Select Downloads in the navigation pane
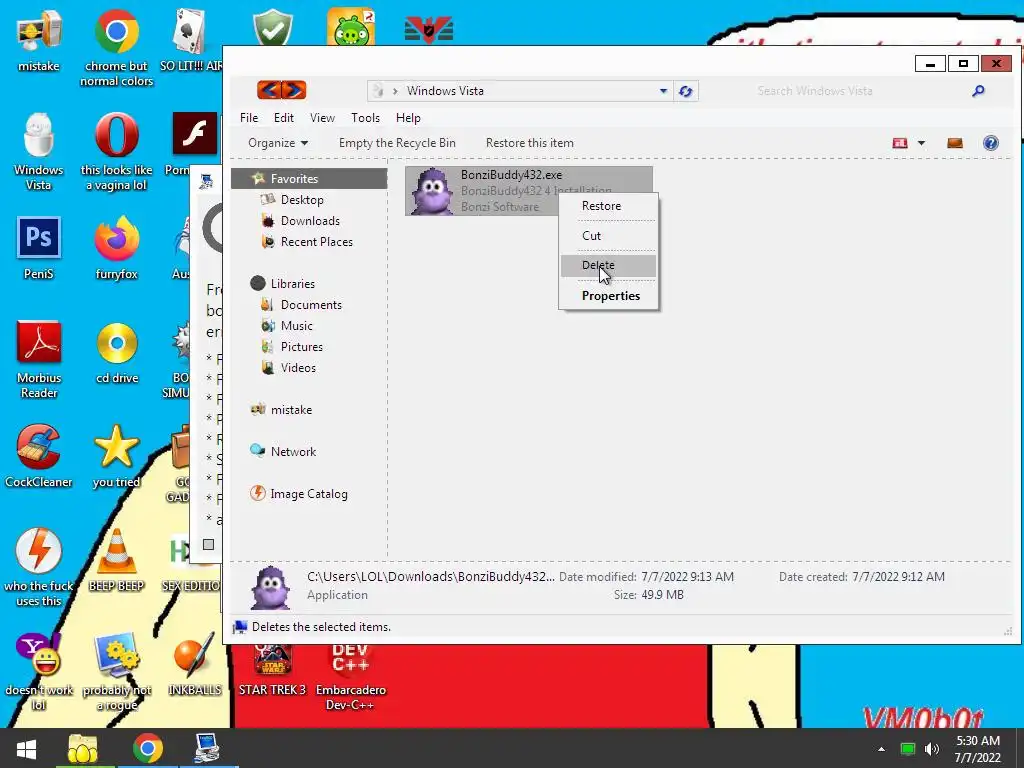The width and height of the screenshot is (1024, 768). (310, 221)
